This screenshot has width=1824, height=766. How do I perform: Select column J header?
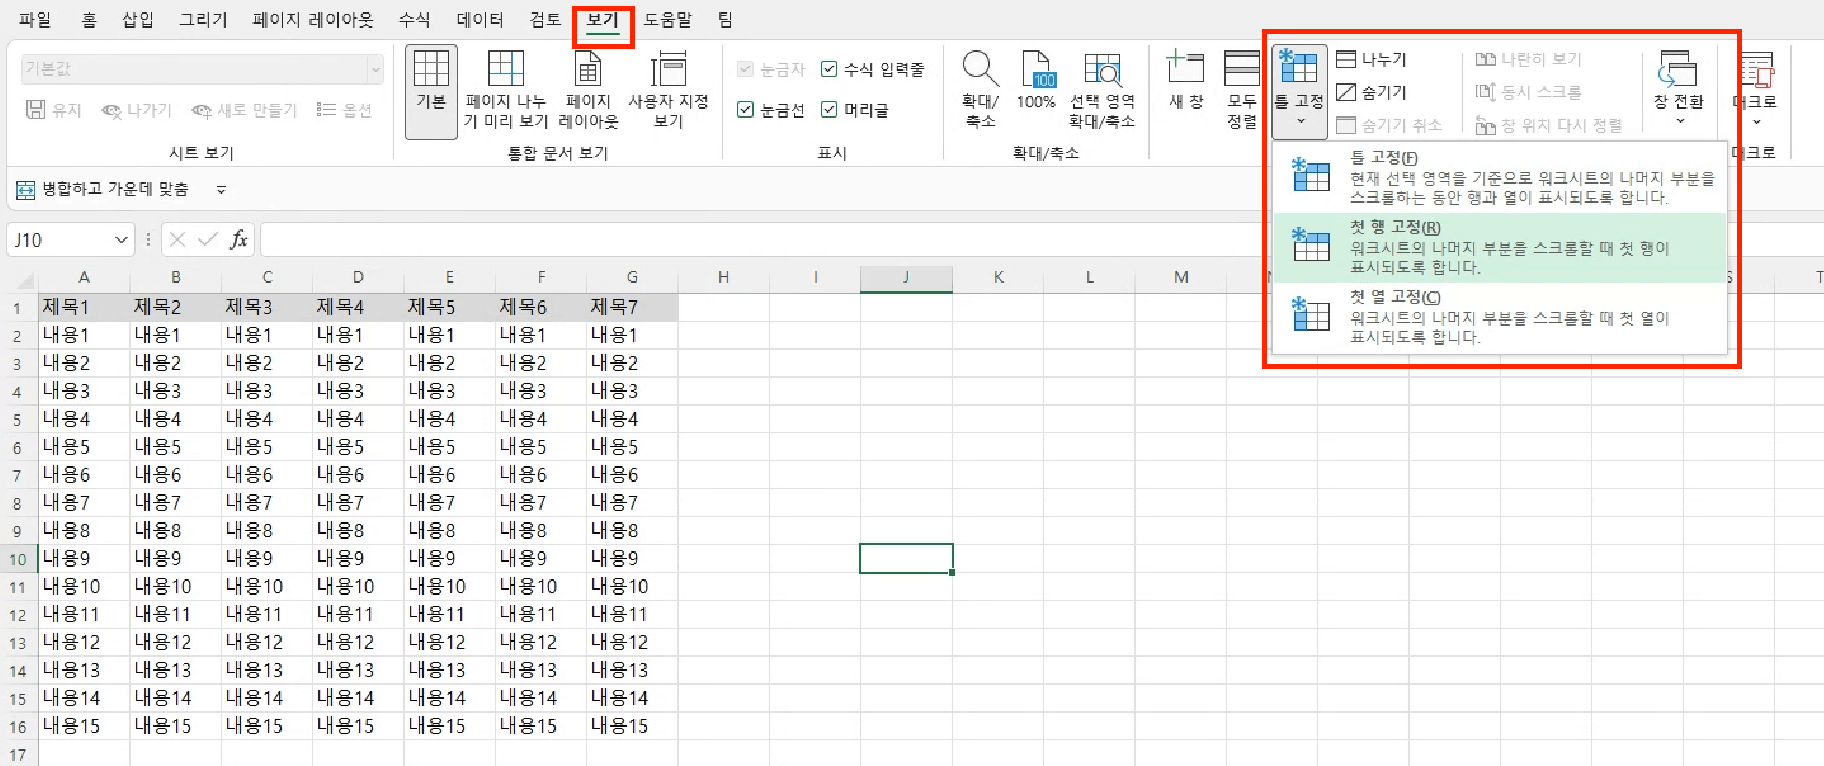coord(906,277)
